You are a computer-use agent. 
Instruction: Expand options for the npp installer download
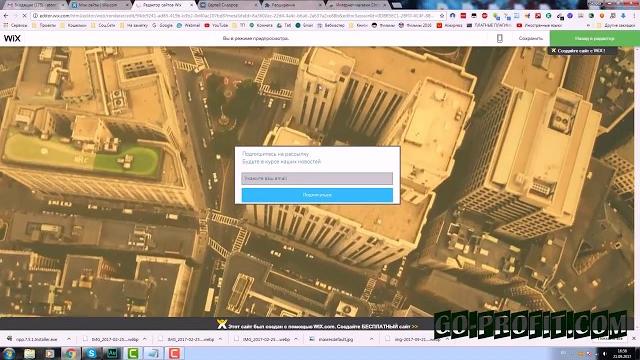click(69, 339)
